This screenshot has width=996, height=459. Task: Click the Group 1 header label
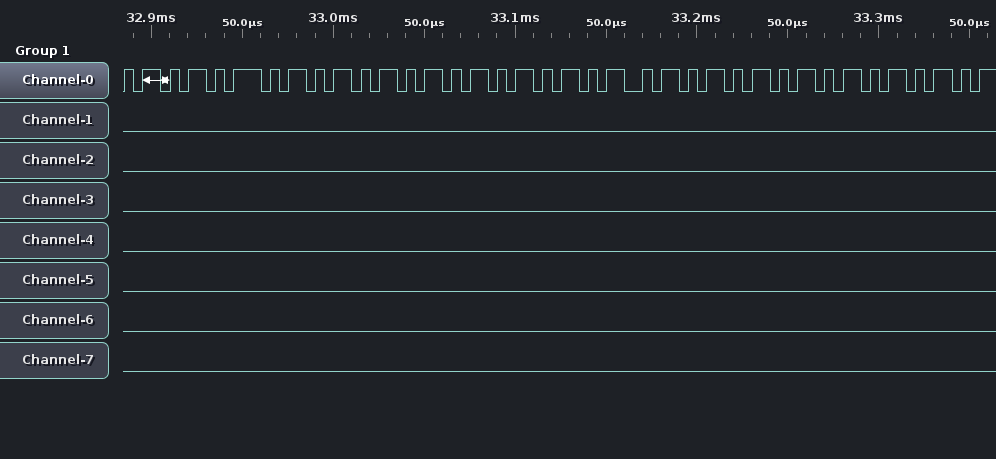(42, 51)
